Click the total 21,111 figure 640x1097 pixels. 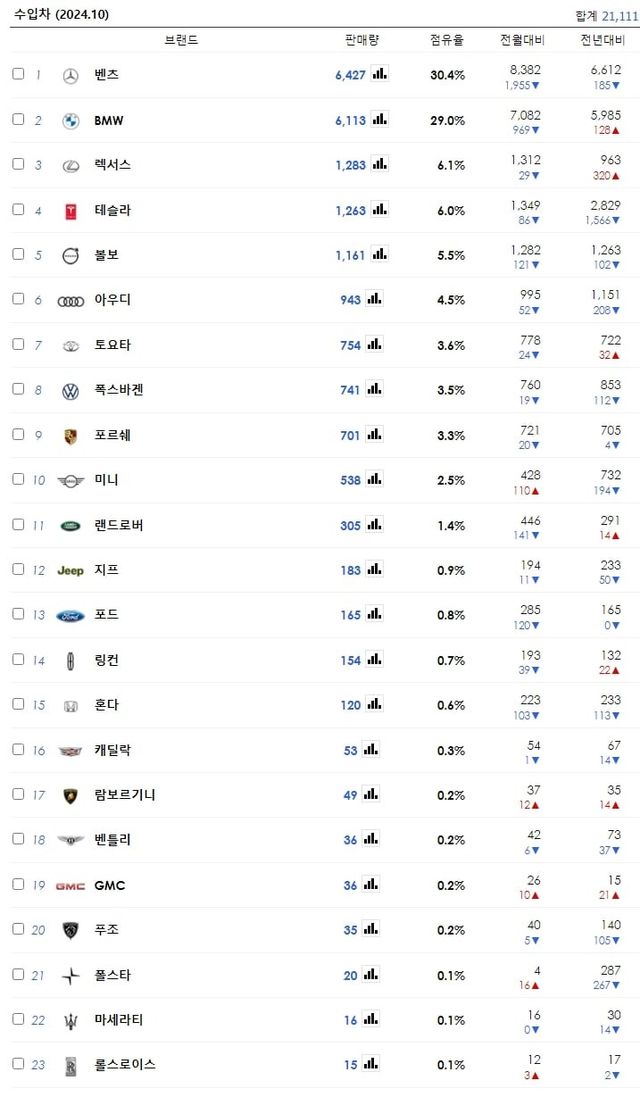620,15
